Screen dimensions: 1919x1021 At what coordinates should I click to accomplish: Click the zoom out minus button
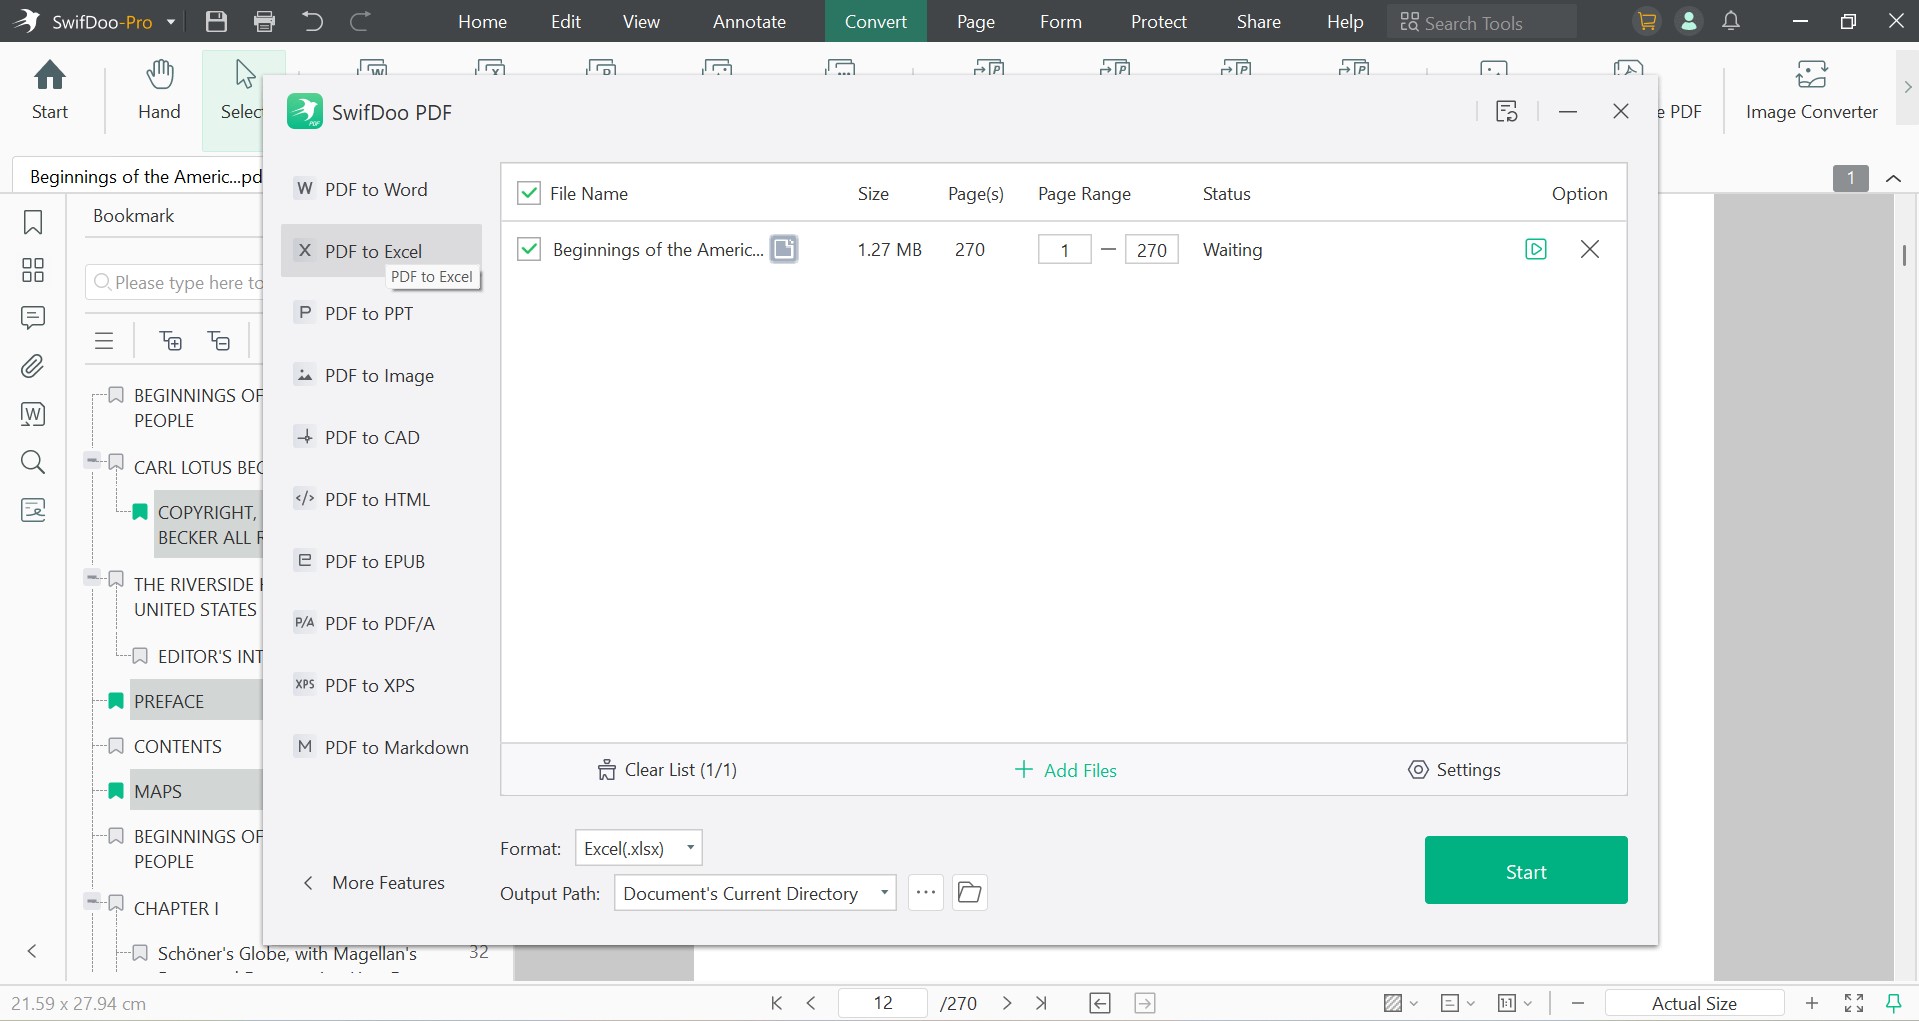[1578, 1003]
